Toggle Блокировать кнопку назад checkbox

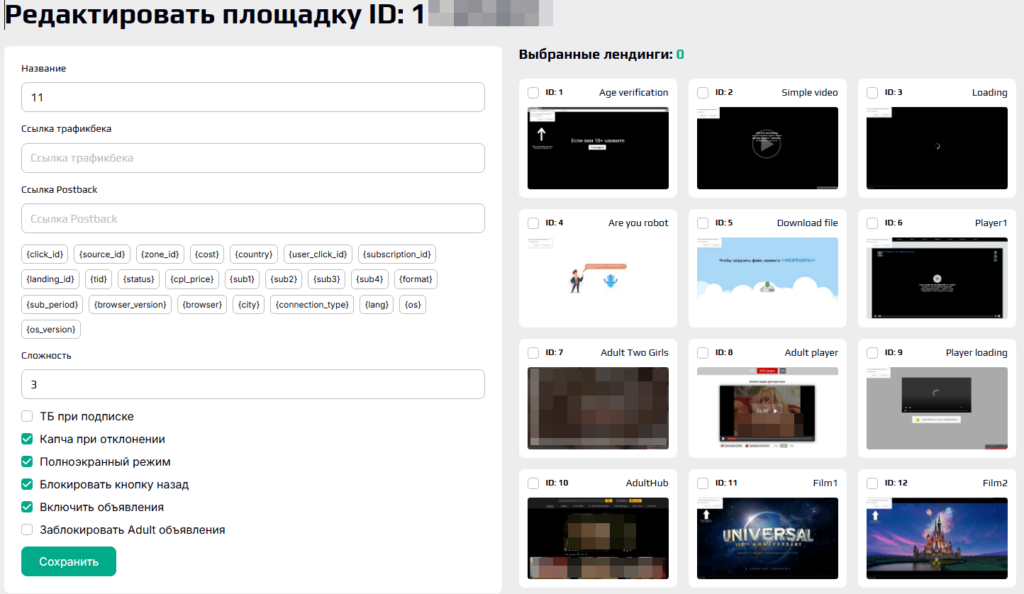27,484
